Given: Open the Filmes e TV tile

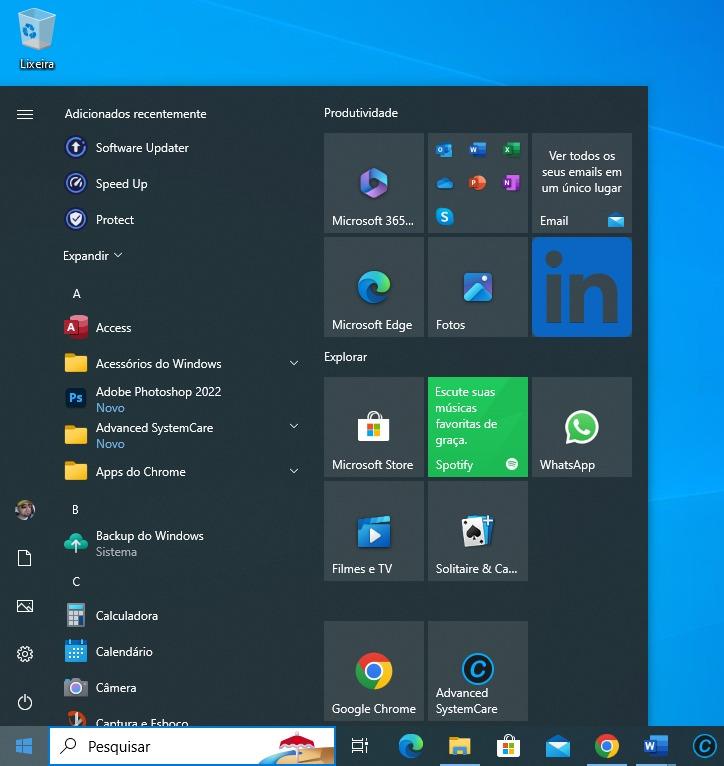Looking at the screenshot, I should [x=374, y=531].
